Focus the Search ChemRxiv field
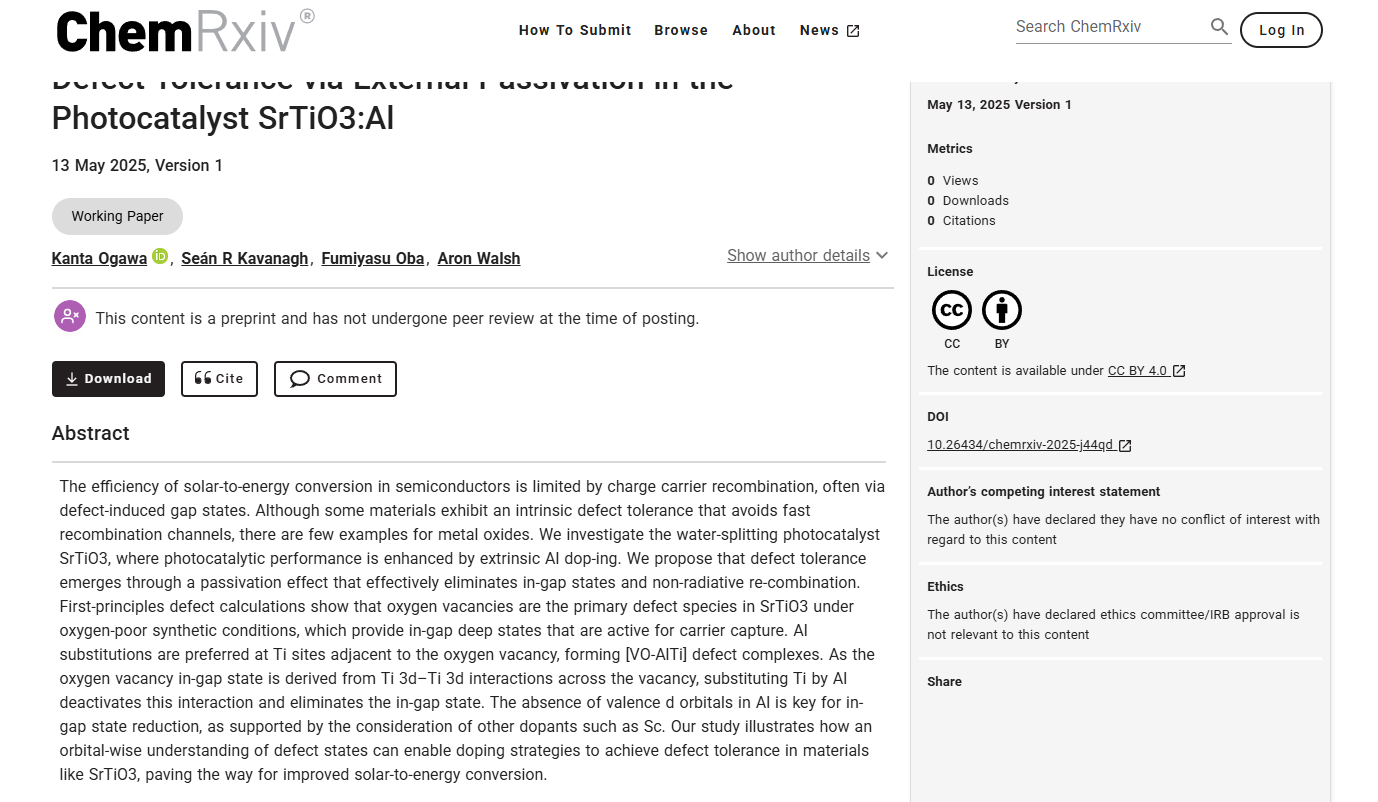The image size is (1378, 802). [x=1110, y=27]
